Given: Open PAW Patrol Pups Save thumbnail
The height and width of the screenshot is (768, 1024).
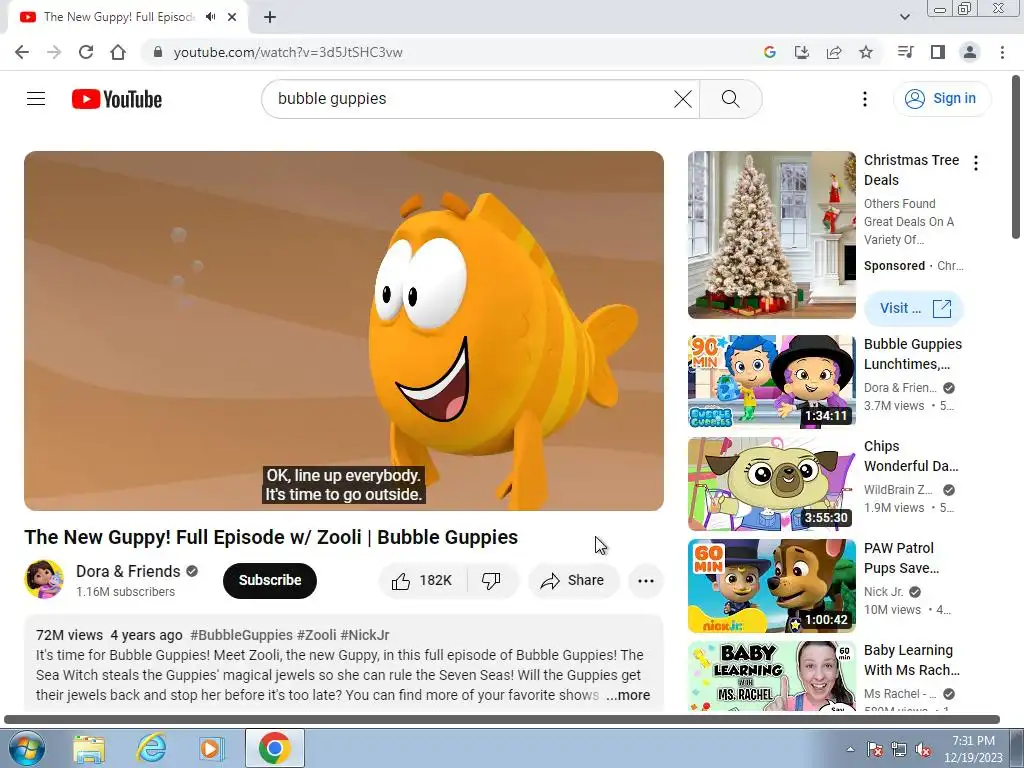Looking at the screenshot, I should pyautogui.click(x=771, y=586).
